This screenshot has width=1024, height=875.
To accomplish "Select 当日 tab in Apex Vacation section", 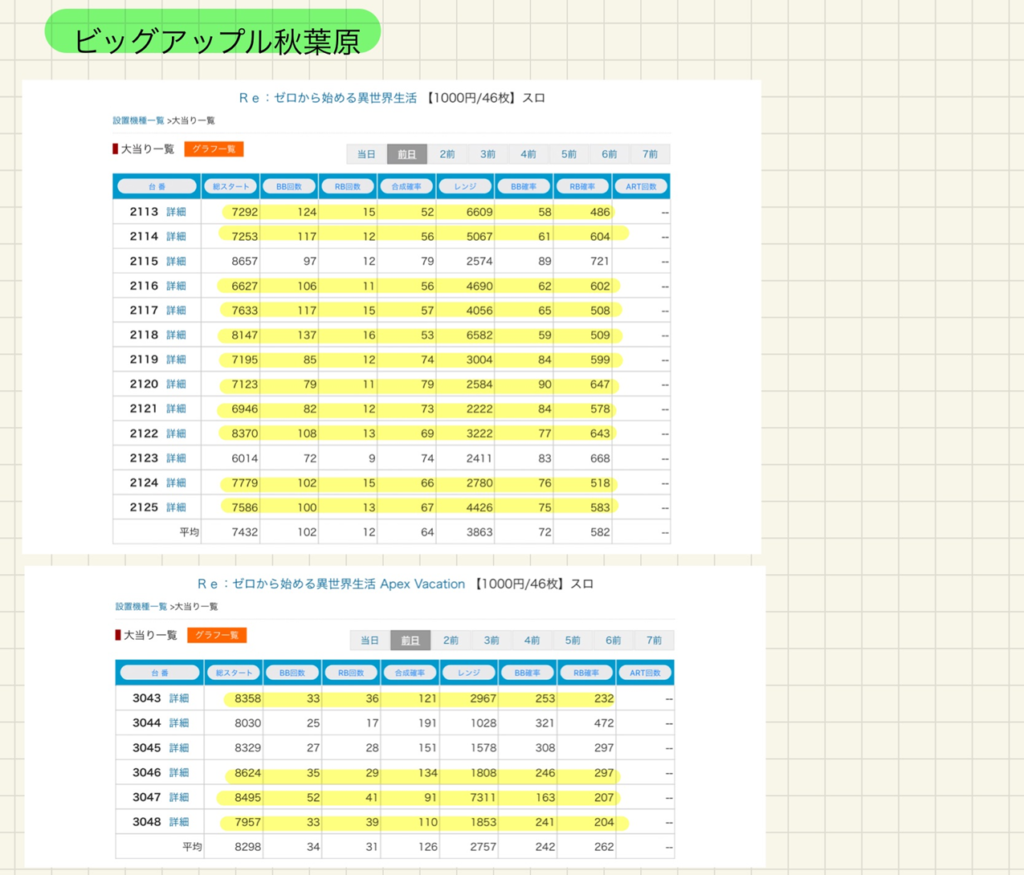I will pos(370,640).
